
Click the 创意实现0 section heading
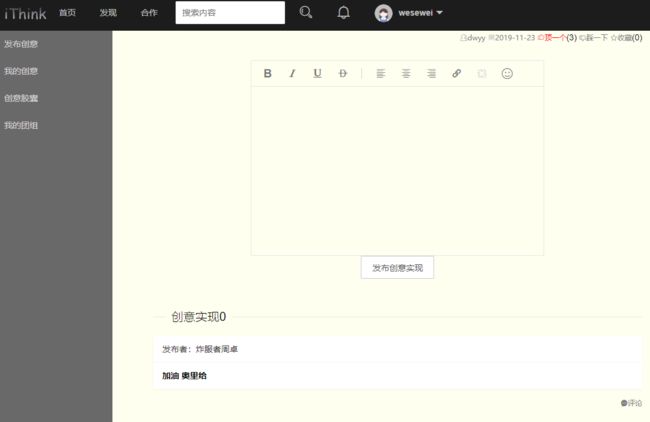pyautogui.click(x=199, y=317)
